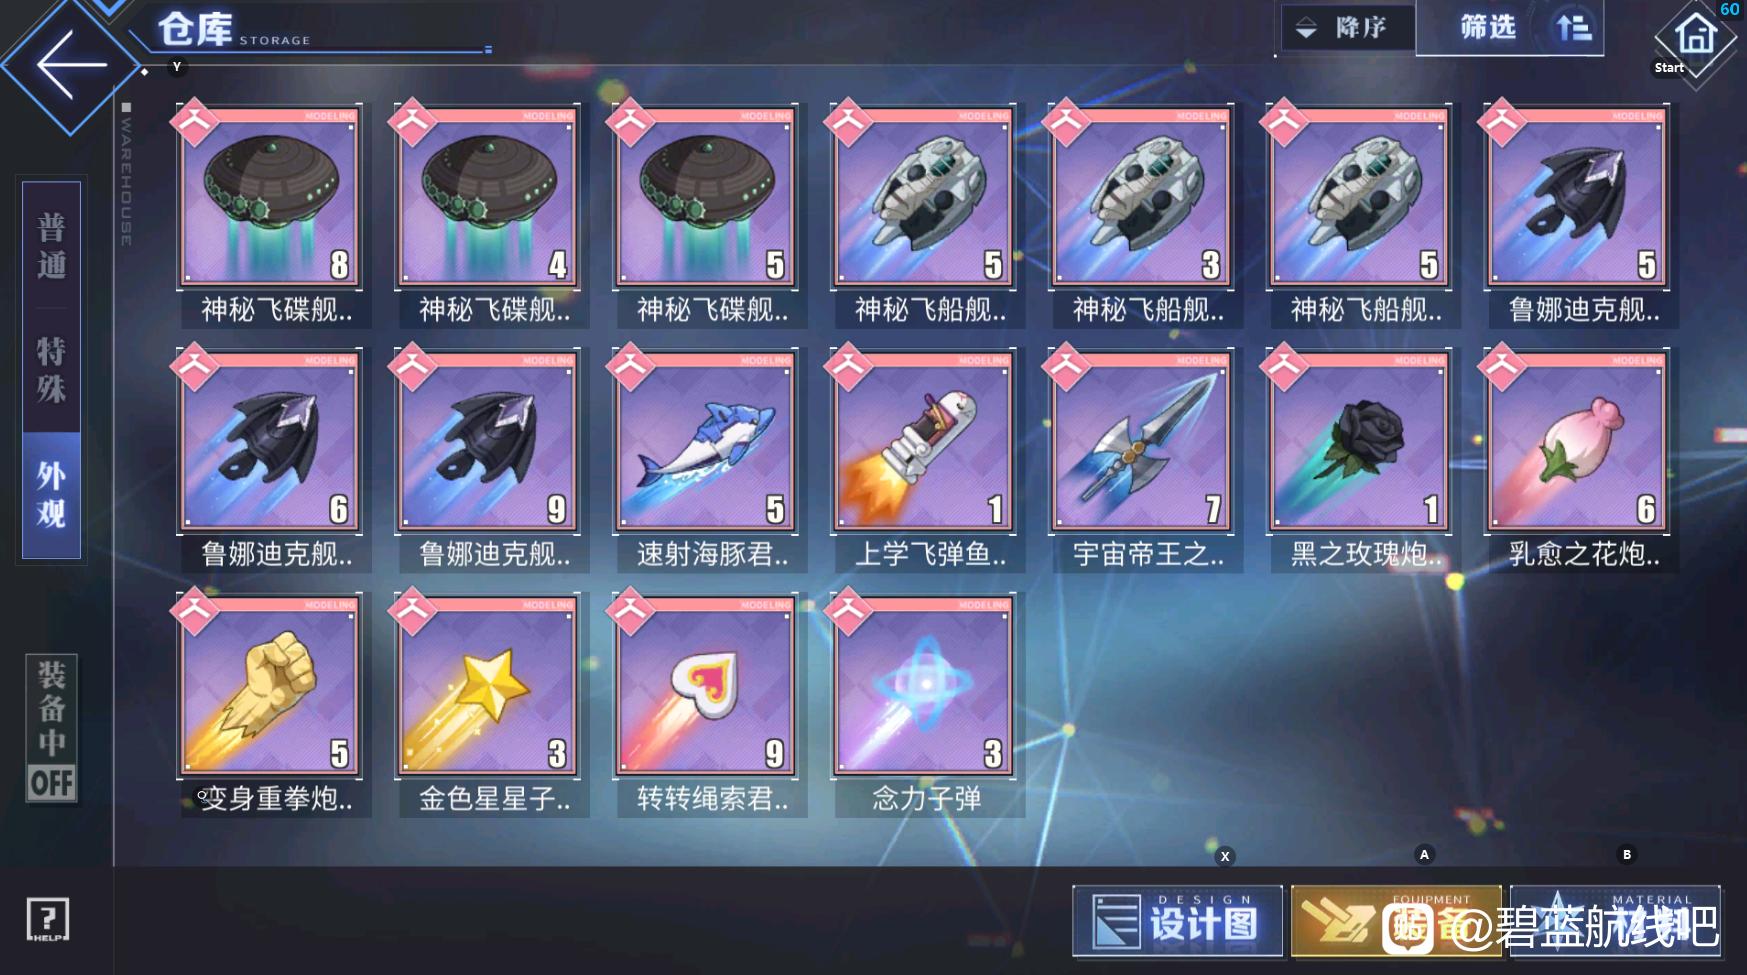Select the 金色星星子 golden star item

489,704
